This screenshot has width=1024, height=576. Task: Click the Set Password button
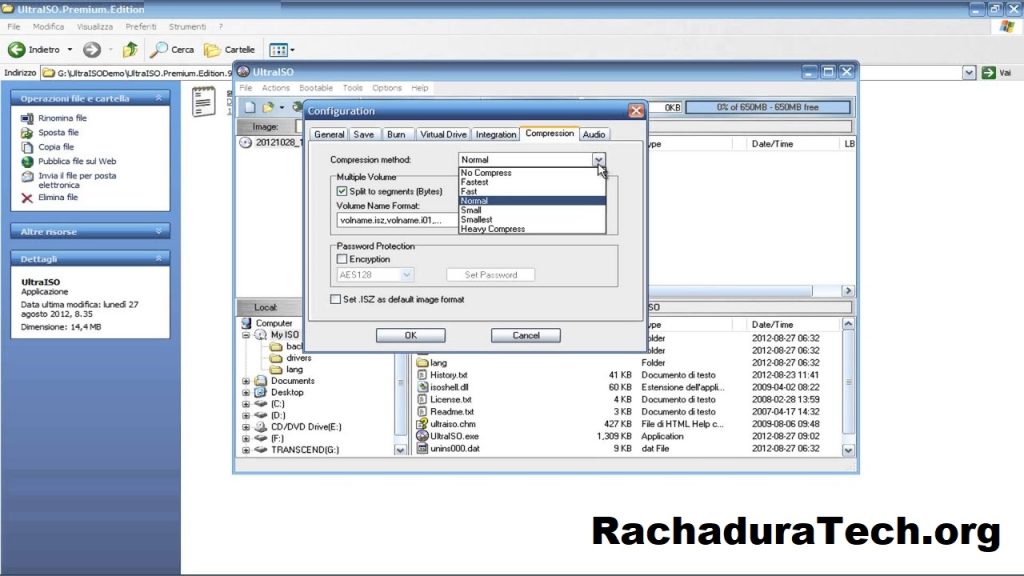pos(490,275)
